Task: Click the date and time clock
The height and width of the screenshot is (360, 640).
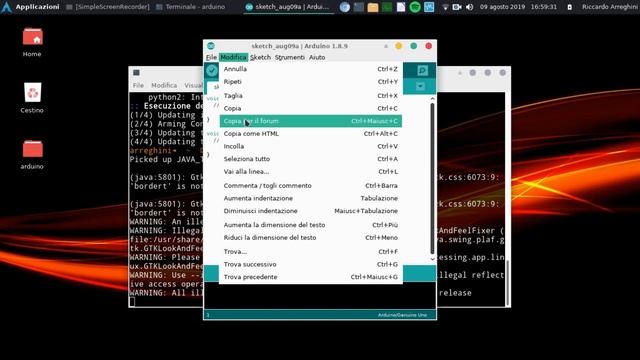Action: 518,7
